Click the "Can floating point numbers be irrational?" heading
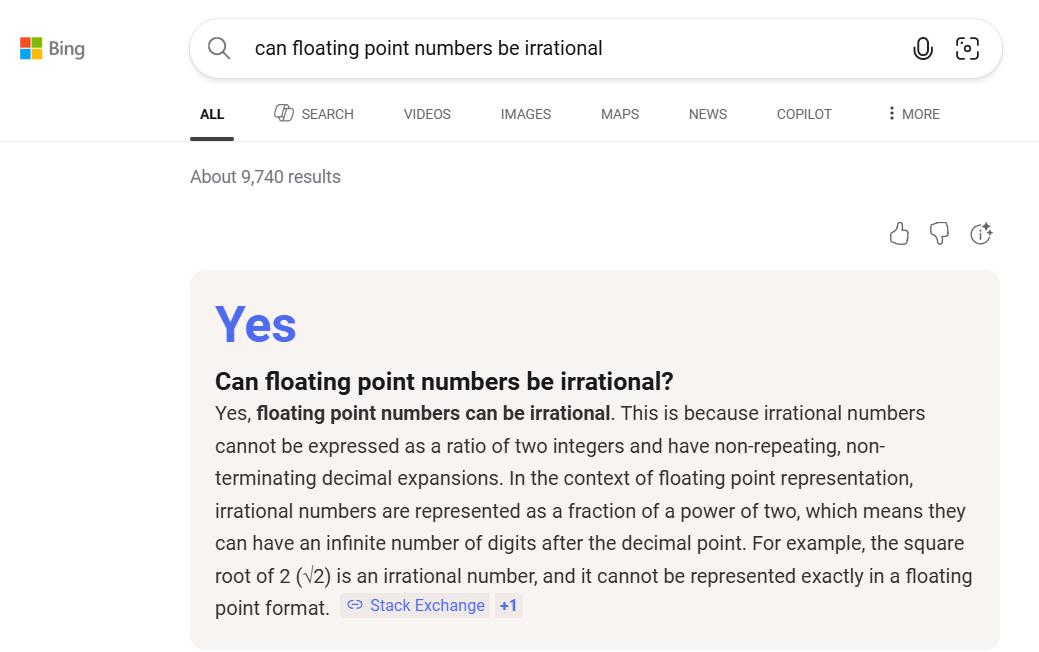This screenshot has width=1039, height=652. [444, 381]
